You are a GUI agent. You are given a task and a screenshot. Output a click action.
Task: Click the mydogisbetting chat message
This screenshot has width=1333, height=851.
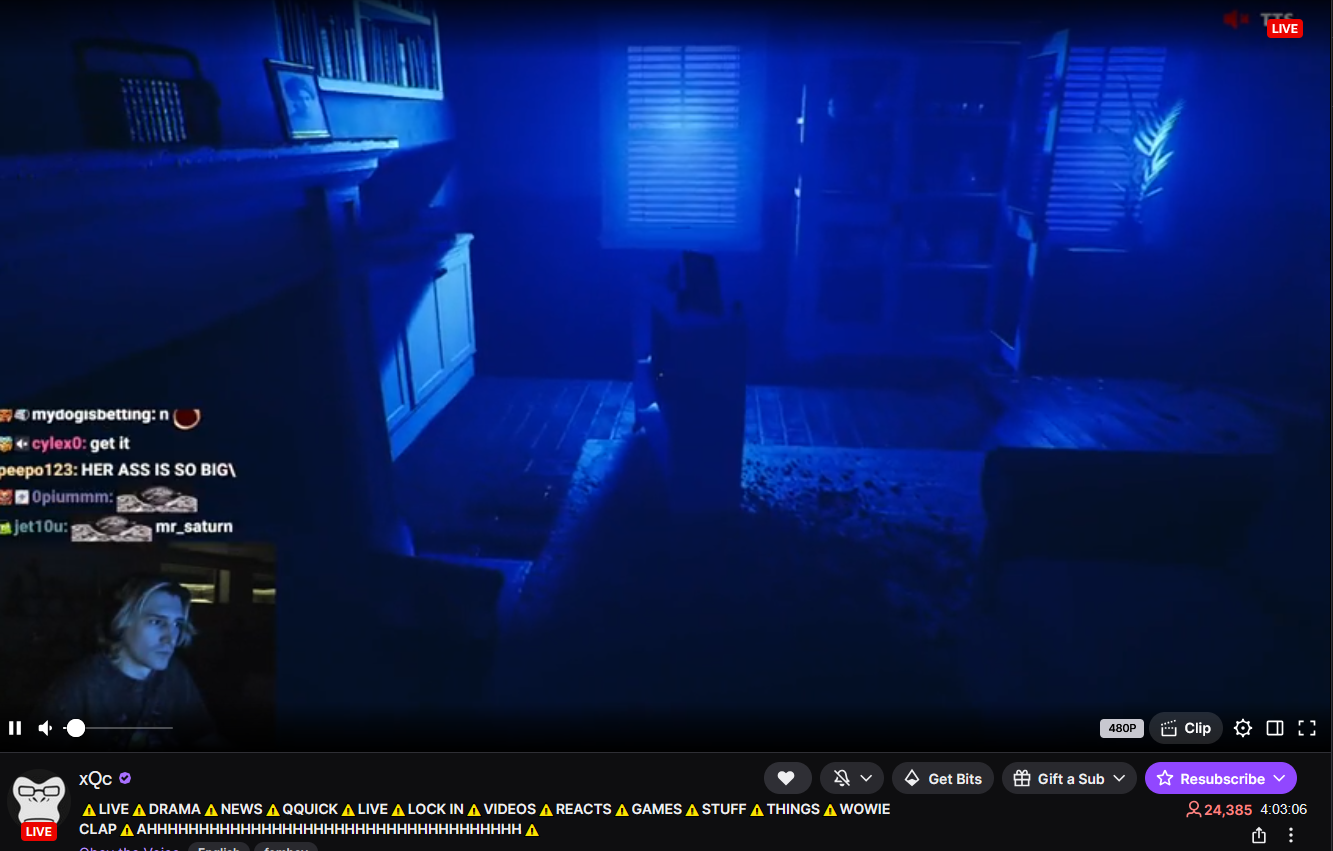click(x=100, y=415)
